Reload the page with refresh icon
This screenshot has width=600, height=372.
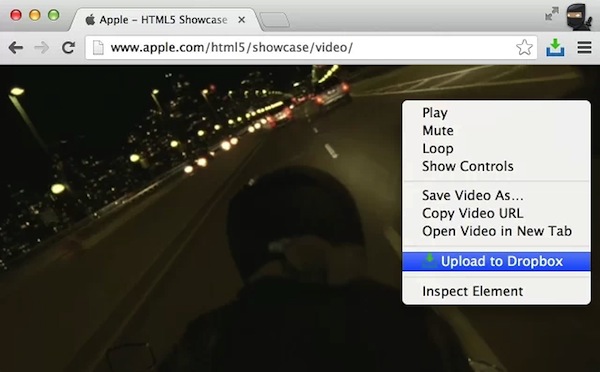[68, 47]
